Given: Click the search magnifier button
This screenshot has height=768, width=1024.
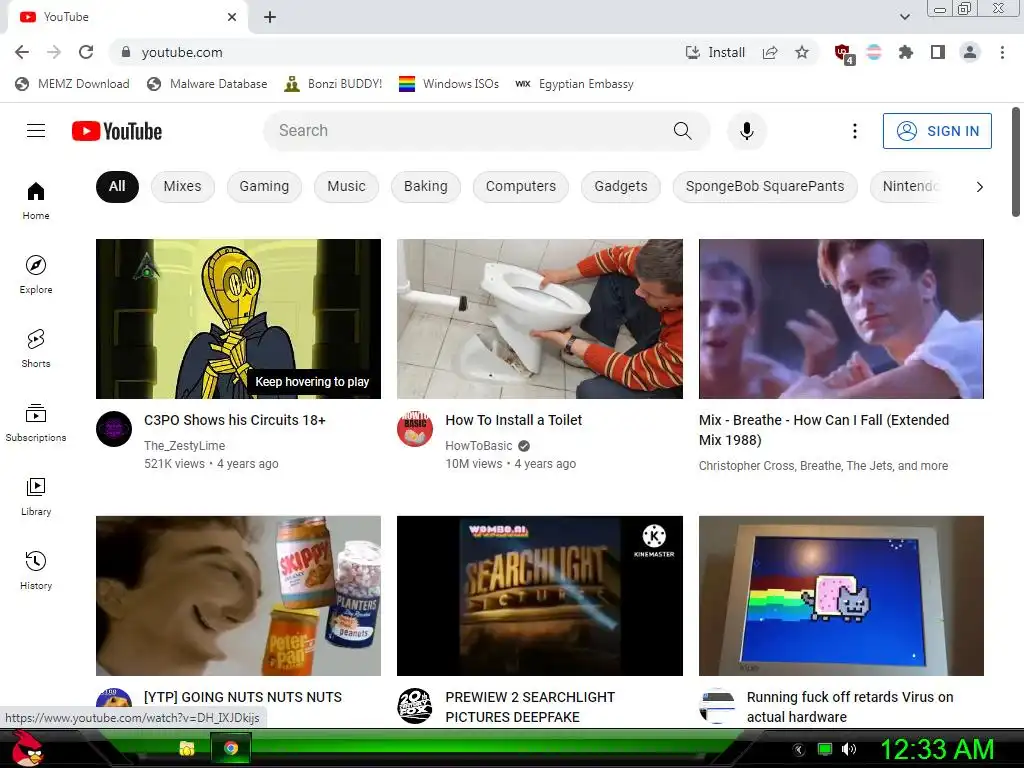Looking at the screenshot, I should pyautogui.click(x=682, y=131).
